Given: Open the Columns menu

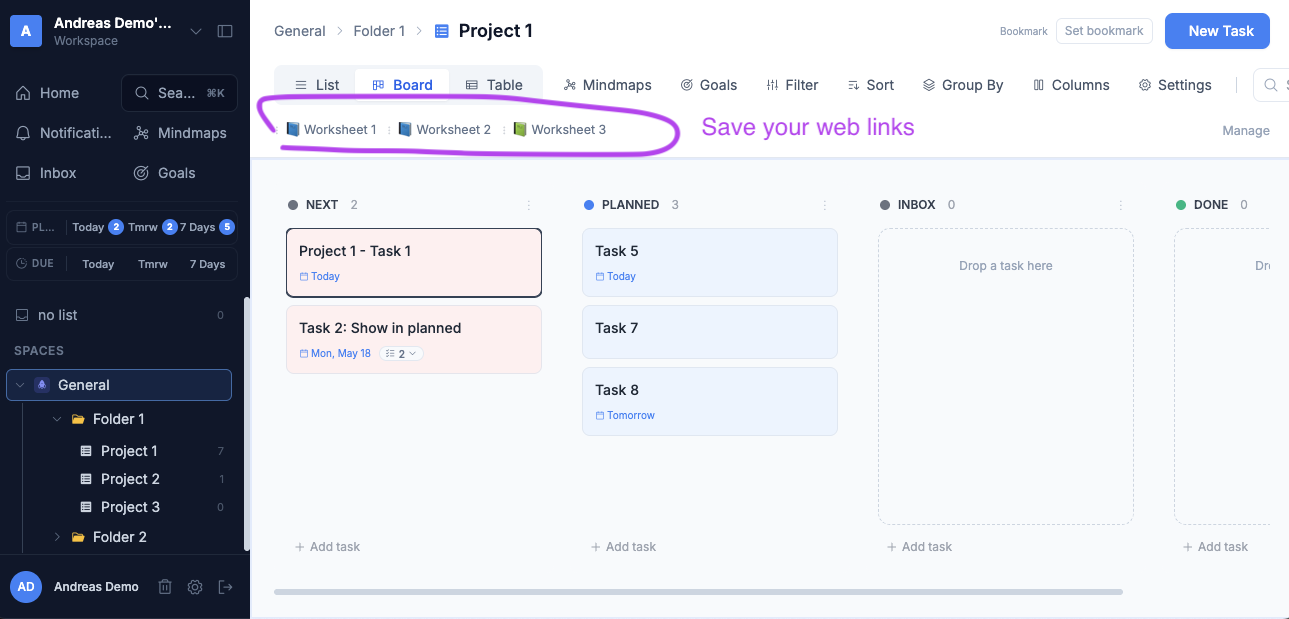Looking at the screenshot, I should pyautogui.click(x=1071, y=85).
